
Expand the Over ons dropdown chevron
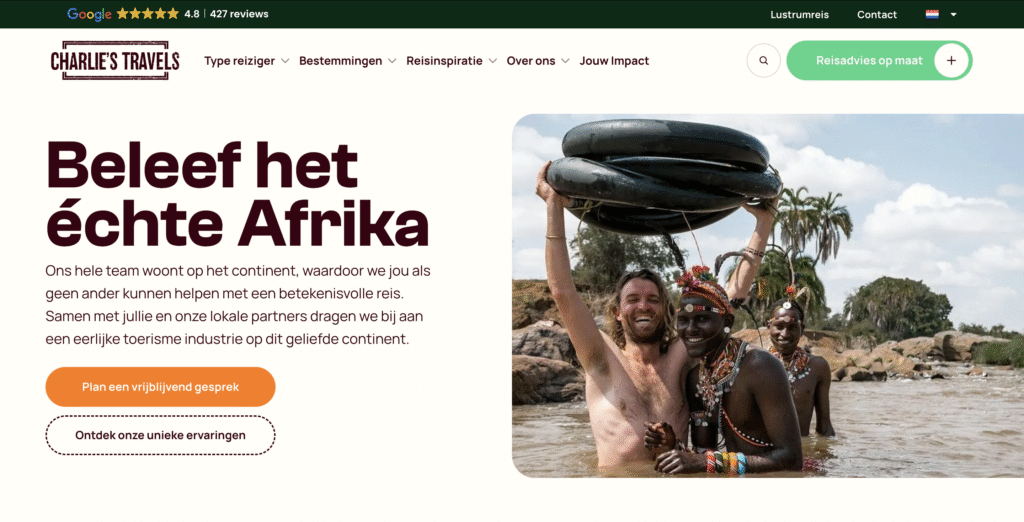point(565,61)
